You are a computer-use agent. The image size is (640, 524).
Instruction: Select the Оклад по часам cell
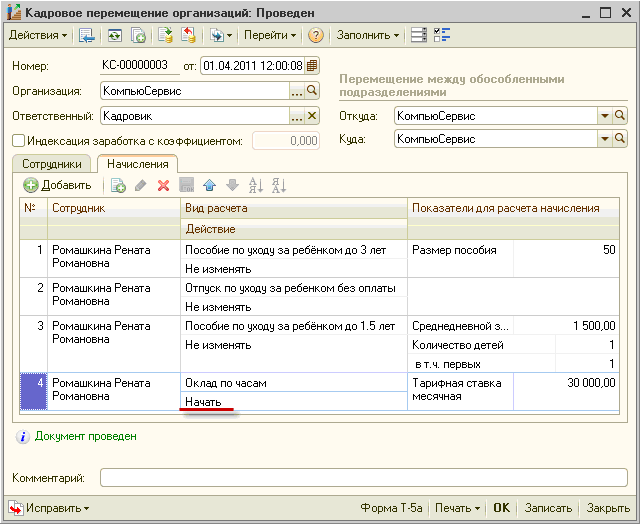[294, 383]
